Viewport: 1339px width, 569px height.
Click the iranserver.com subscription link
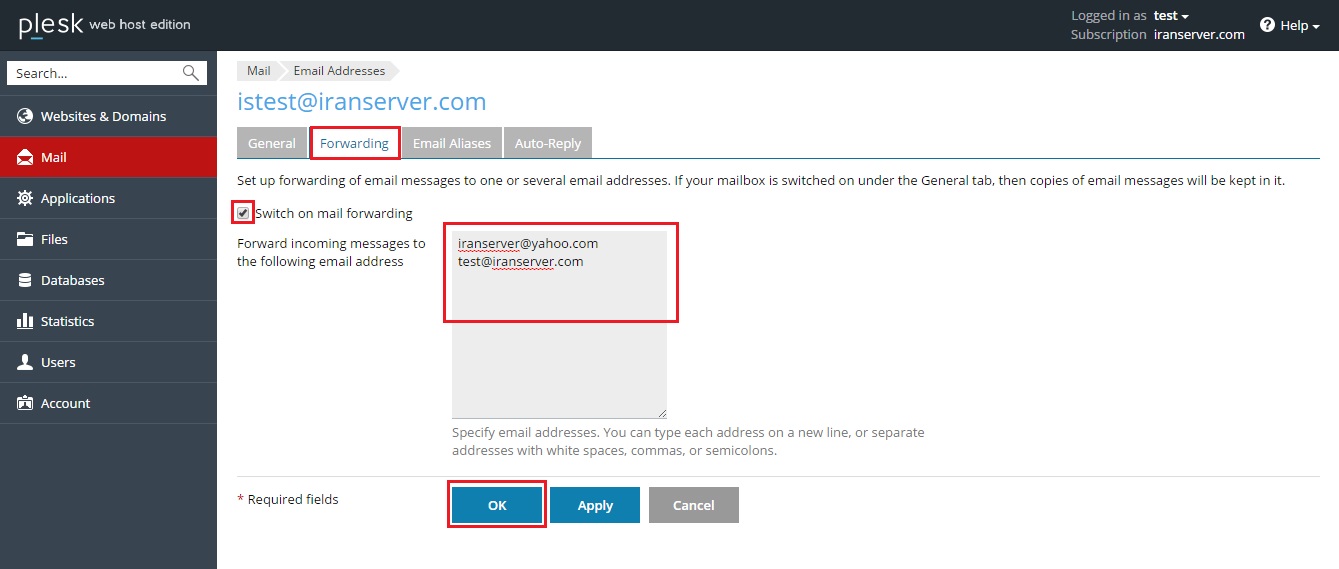coord(1198,34)
